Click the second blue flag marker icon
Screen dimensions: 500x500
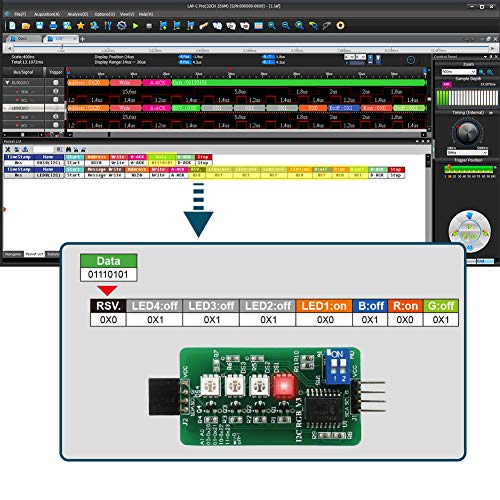tap(177, 25)
